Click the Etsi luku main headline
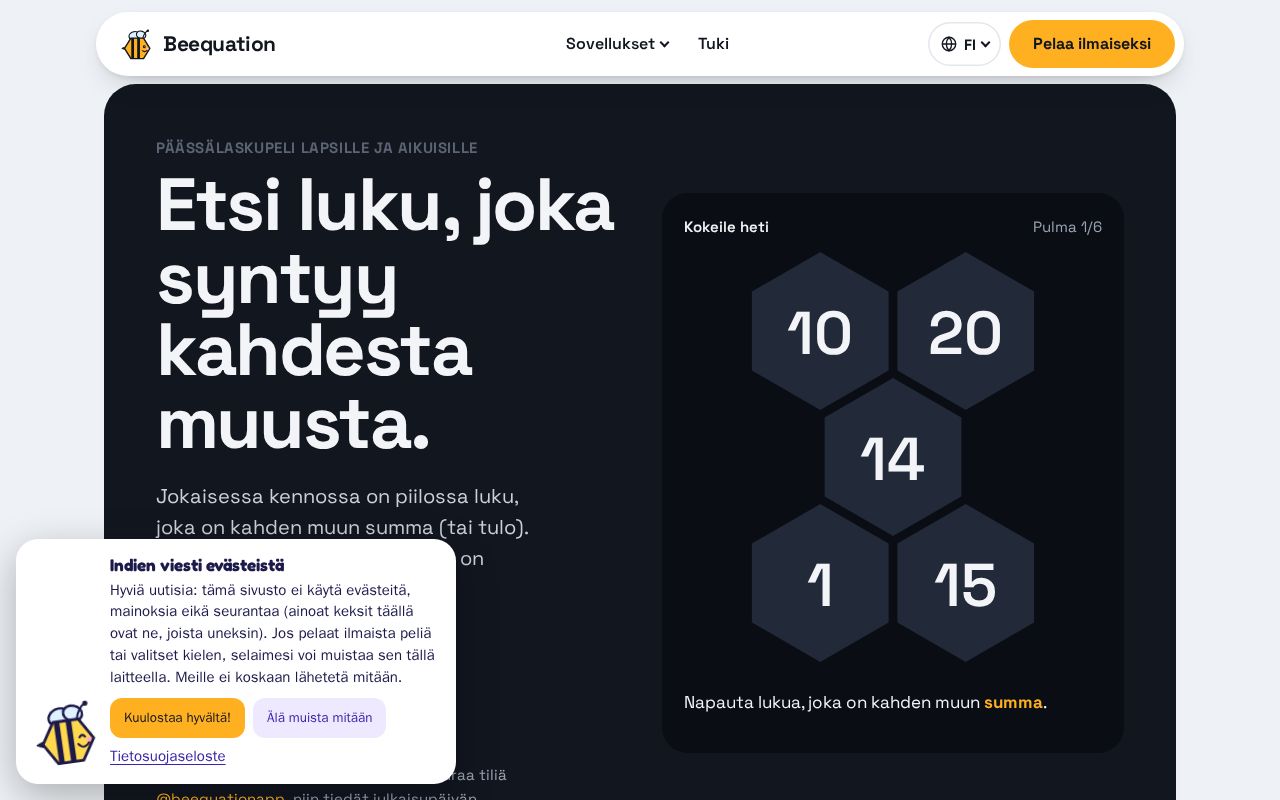 click(385, 314)
